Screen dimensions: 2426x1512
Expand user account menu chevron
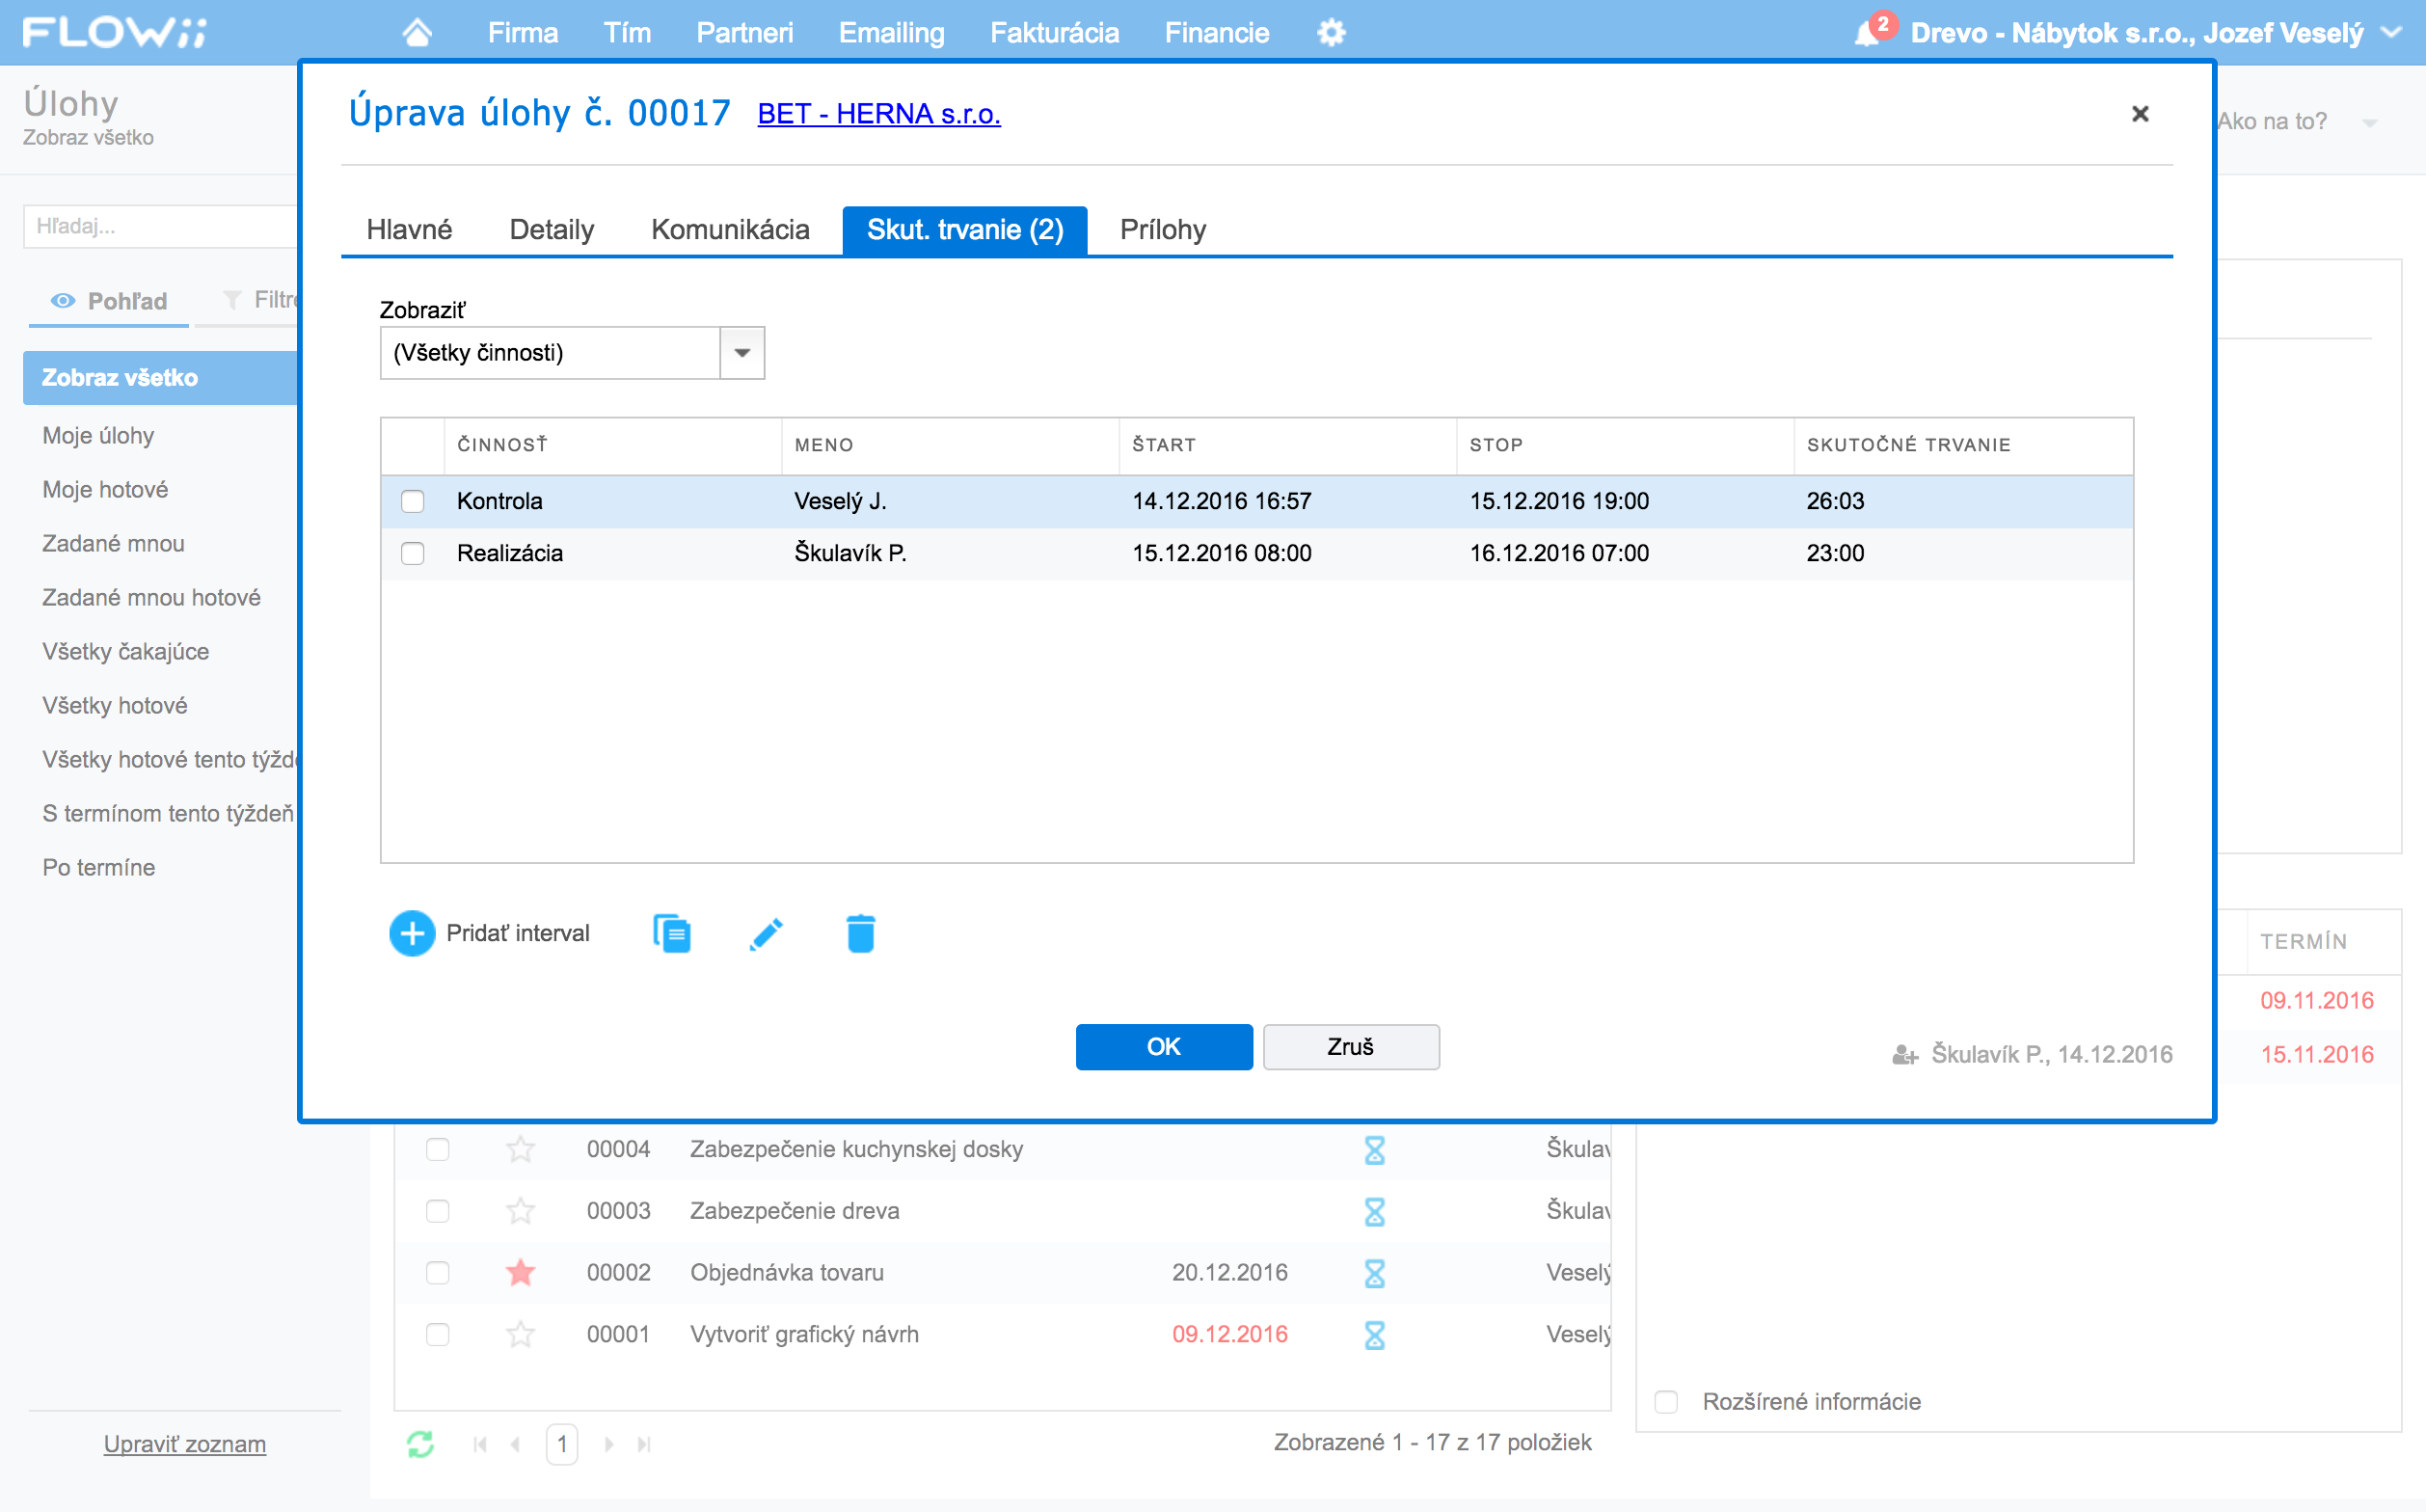(x=2390, y=33)
